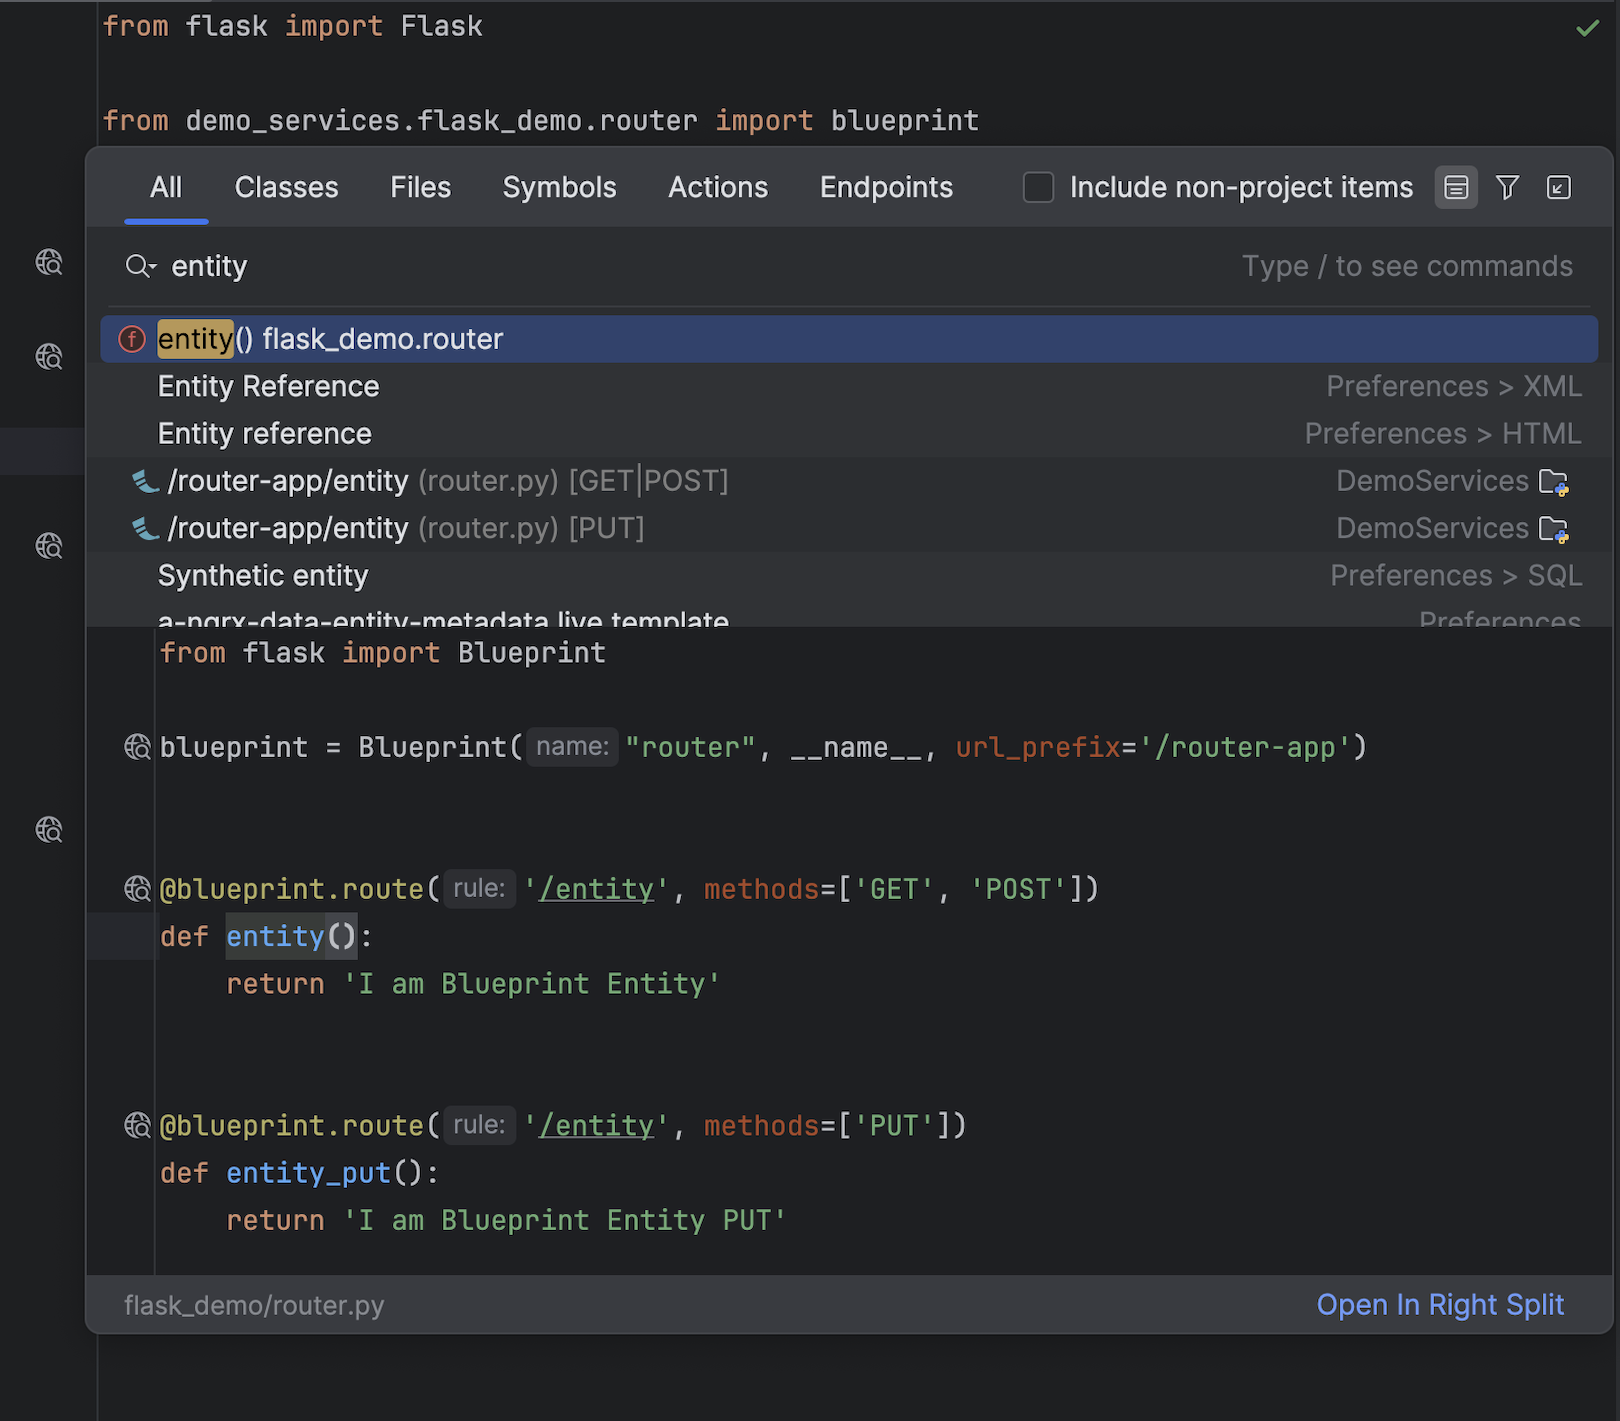Click the underlined /entity rule link
1620x1421 pixels.
click(x=595, y=888)
